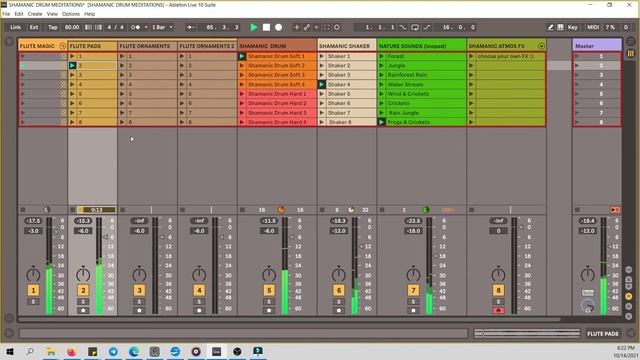Viewport: 640px width, 360px height.
Task: Select the Master track header
Action: (597, 46)
